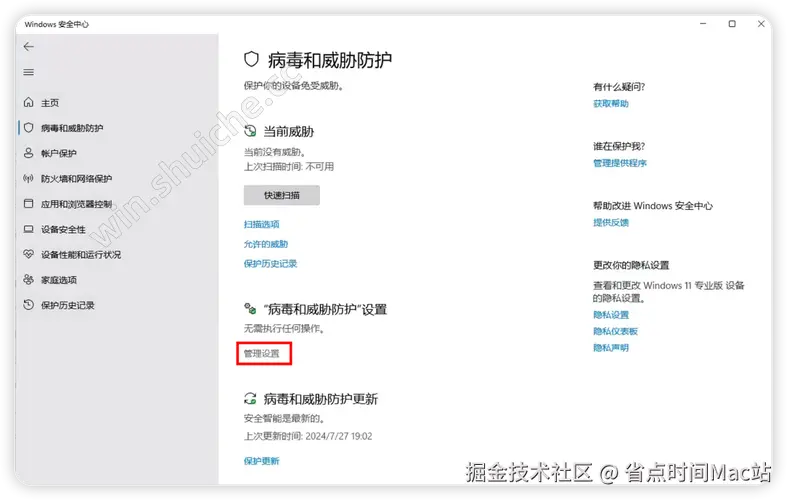
Task: Click the 病毒和威胁防护 shield icon in sidebar
Action: tap(29, 128)
